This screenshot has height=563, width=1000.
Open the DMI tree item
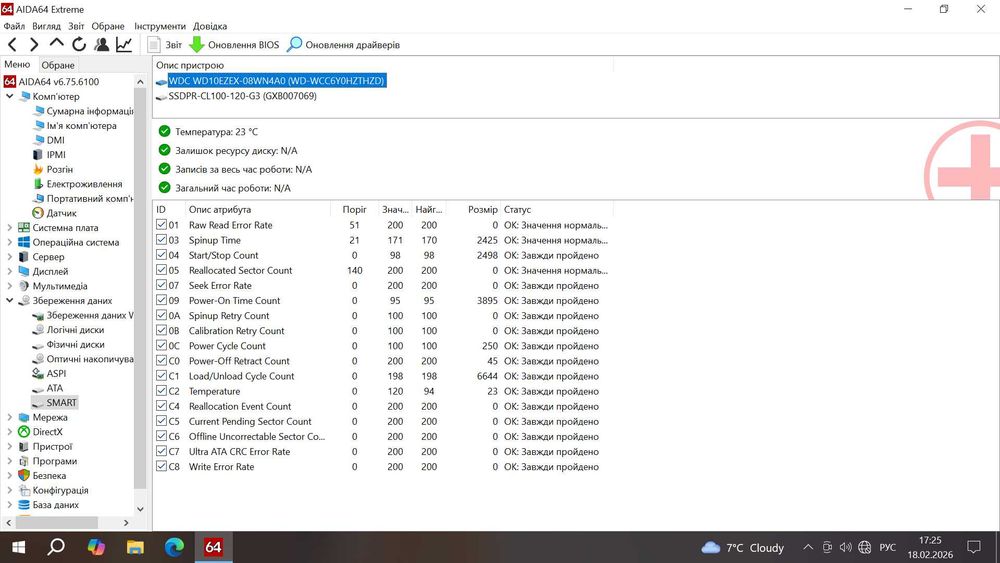55,140
